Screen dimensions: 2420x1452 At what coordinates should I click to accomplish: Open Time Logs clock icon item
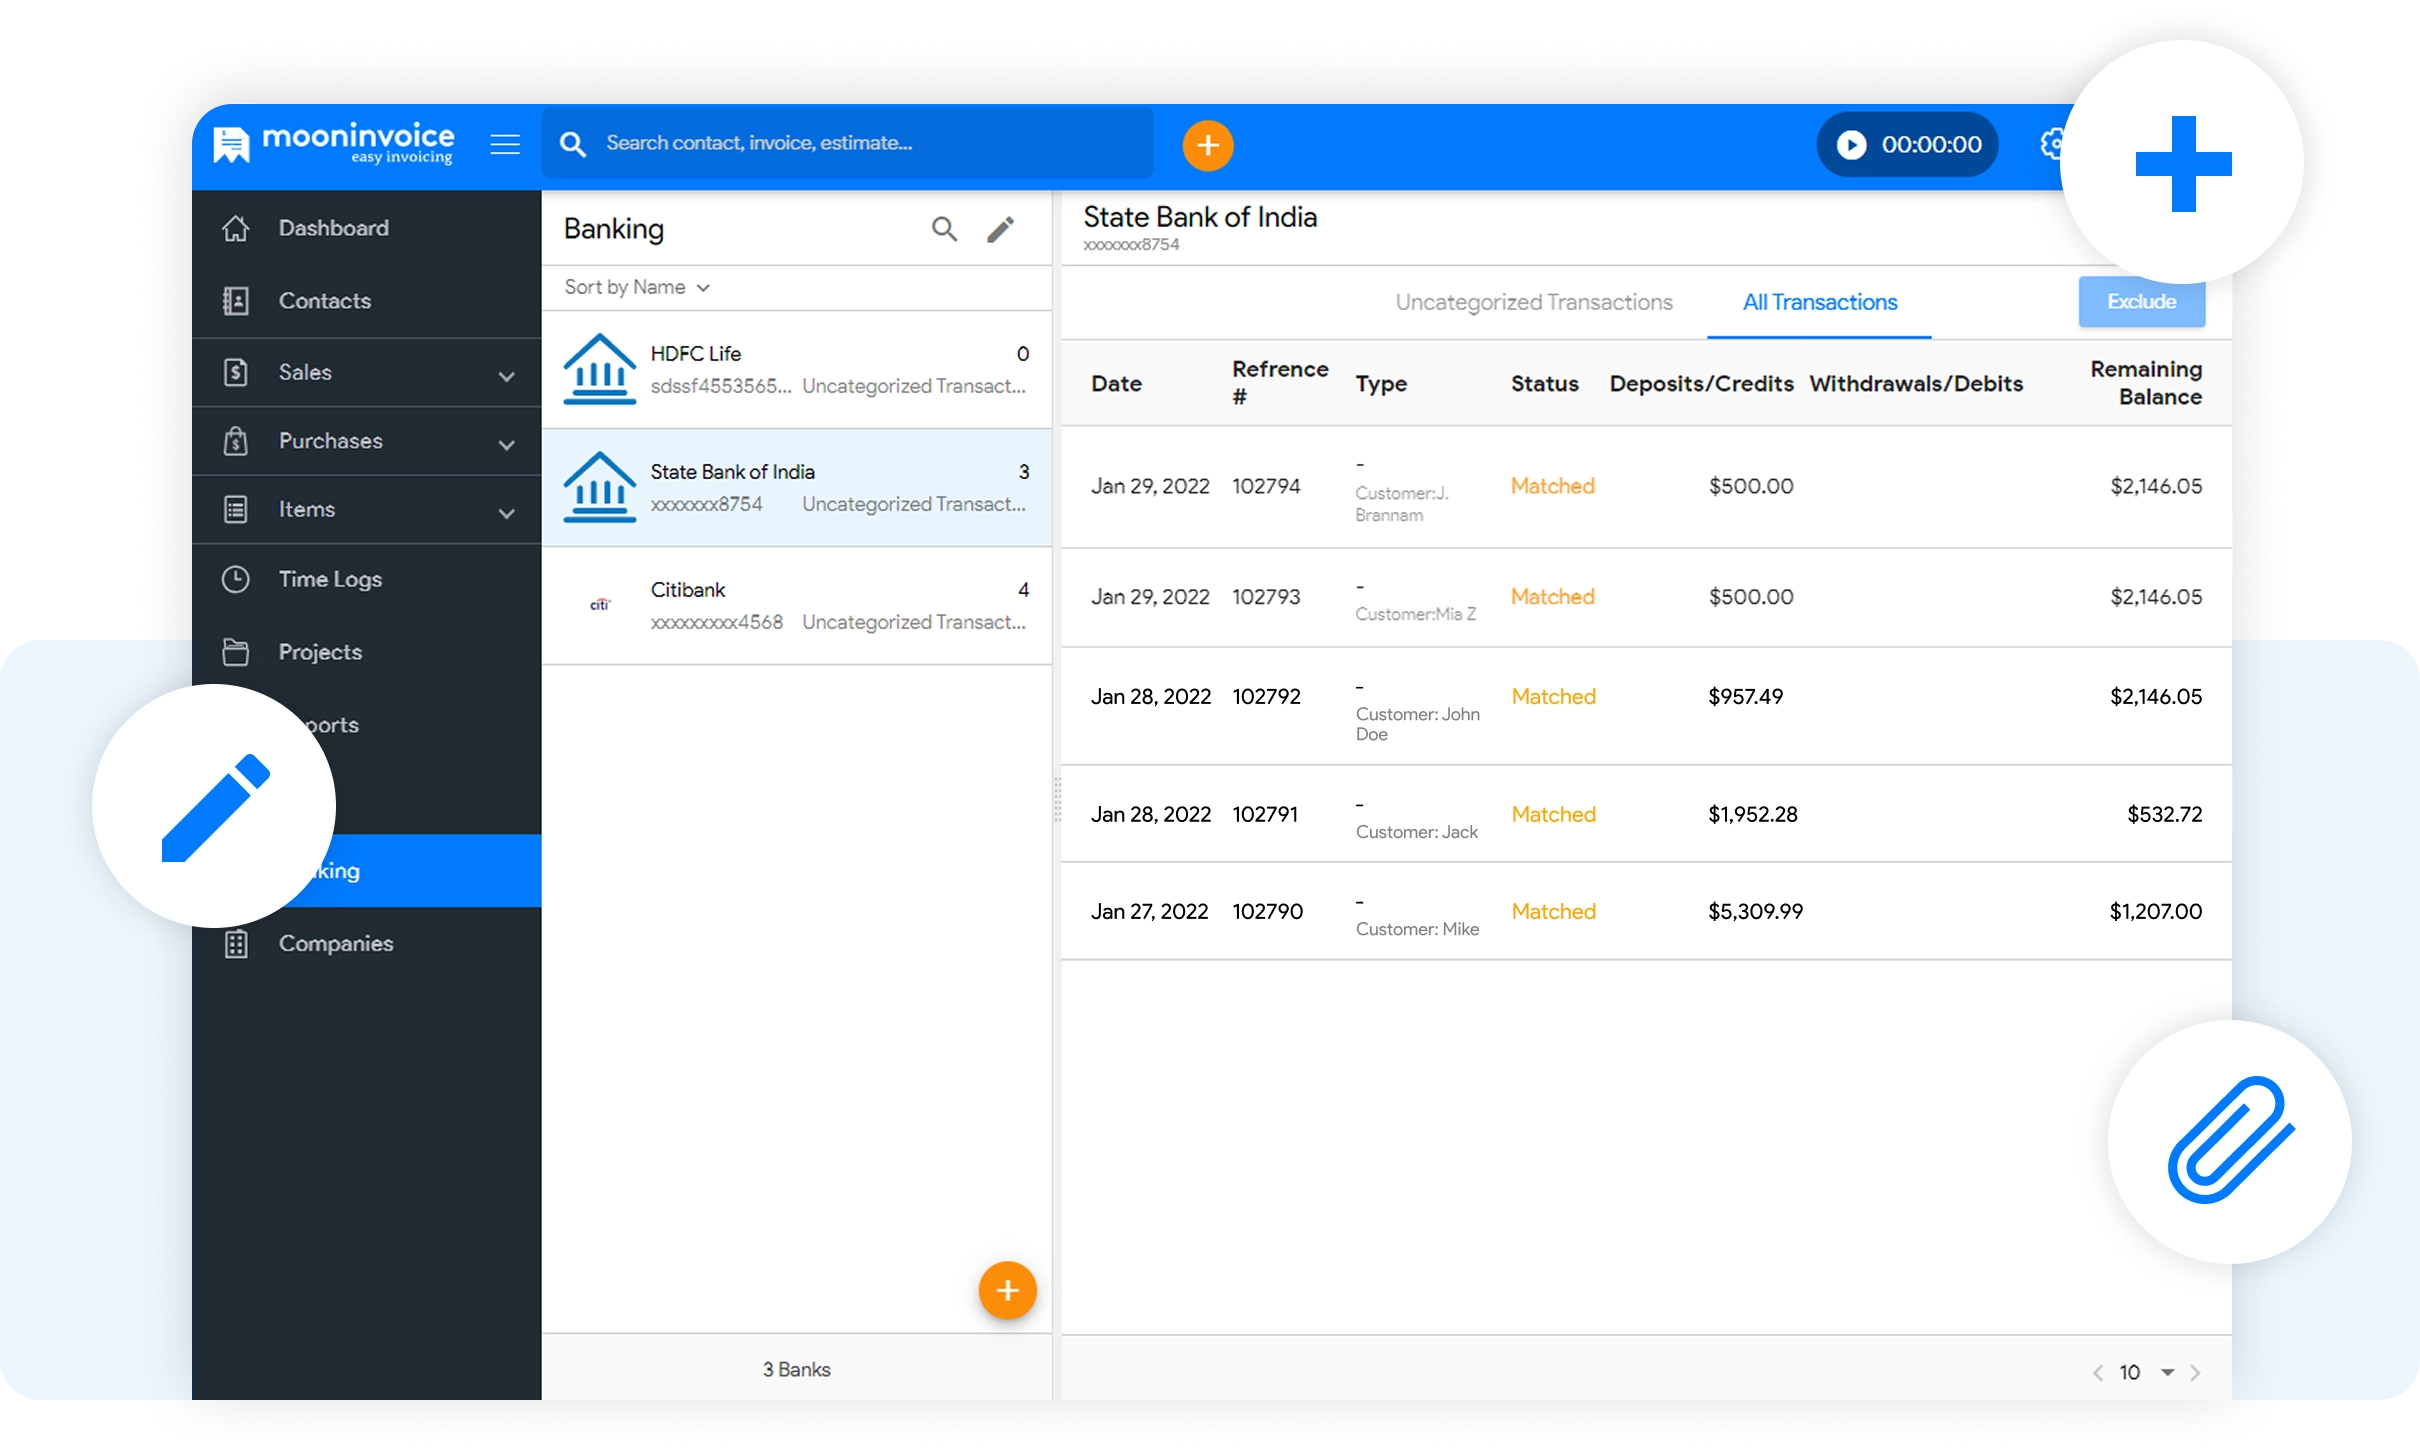pyautogui.click(x=236, y=579)
